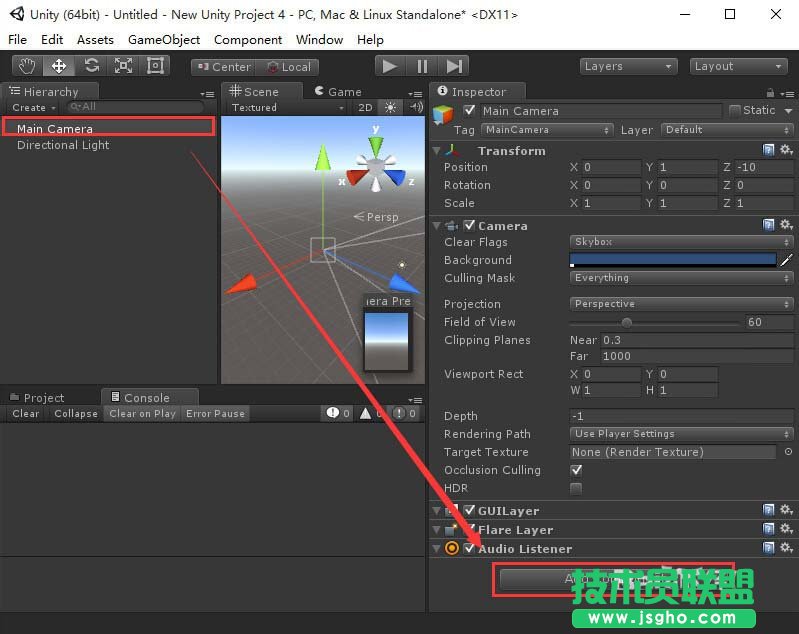This screenshot has width=799, height=634.
Task: Open Target Texture object picker
Action: [x=788, y=452]
